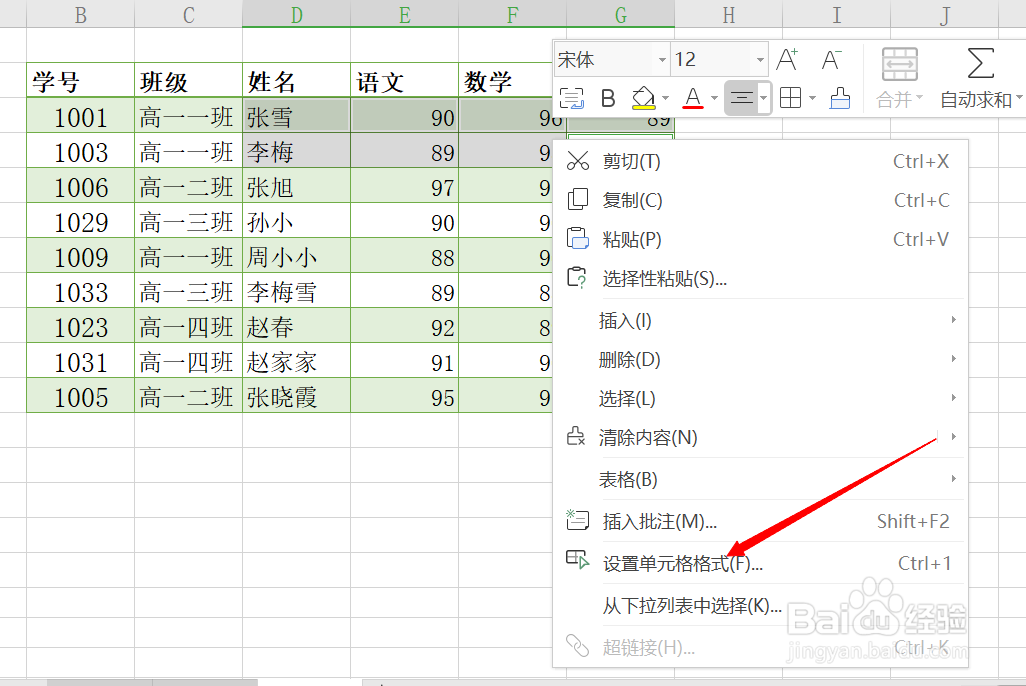
Task: Click the Decrease Font Size icon
Action: [x=833, y=60]
